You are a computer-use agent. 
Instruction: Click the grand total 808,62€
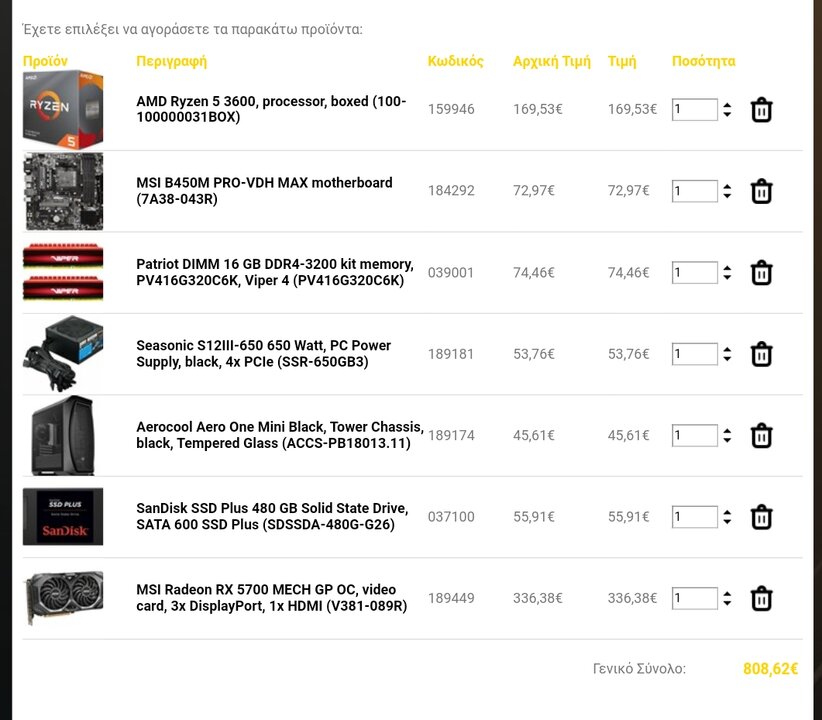point(771,669)
